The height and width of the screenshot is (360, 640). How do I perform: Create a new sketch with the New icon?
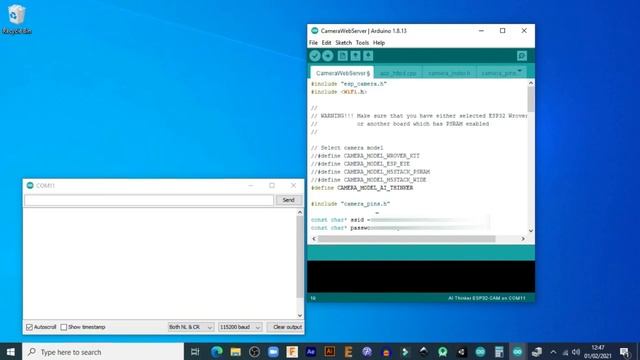[342, 56]
